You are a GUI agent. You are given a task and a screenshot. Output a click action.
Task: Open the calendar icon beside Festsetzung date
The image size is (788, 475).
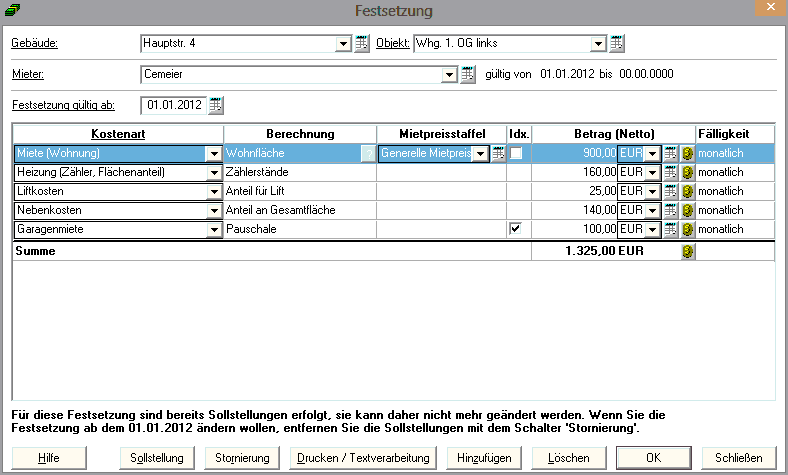coord(216,104)
